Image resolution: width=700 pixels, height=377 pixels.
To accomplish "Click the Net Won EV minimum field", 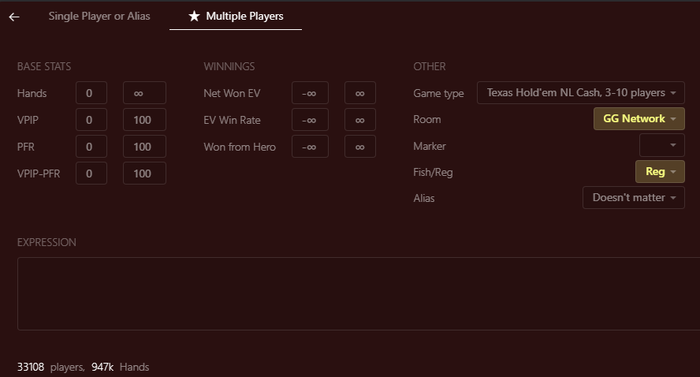I will (x=310, y=93).
